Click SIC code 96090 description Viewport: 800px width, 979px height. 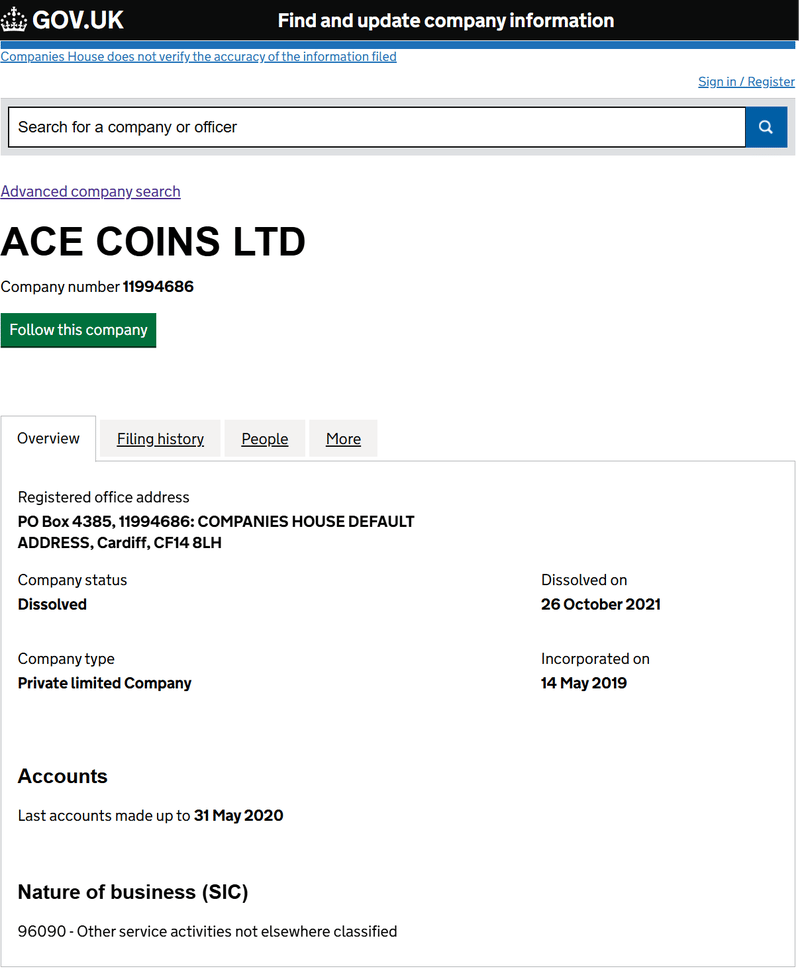click(207, 932)
